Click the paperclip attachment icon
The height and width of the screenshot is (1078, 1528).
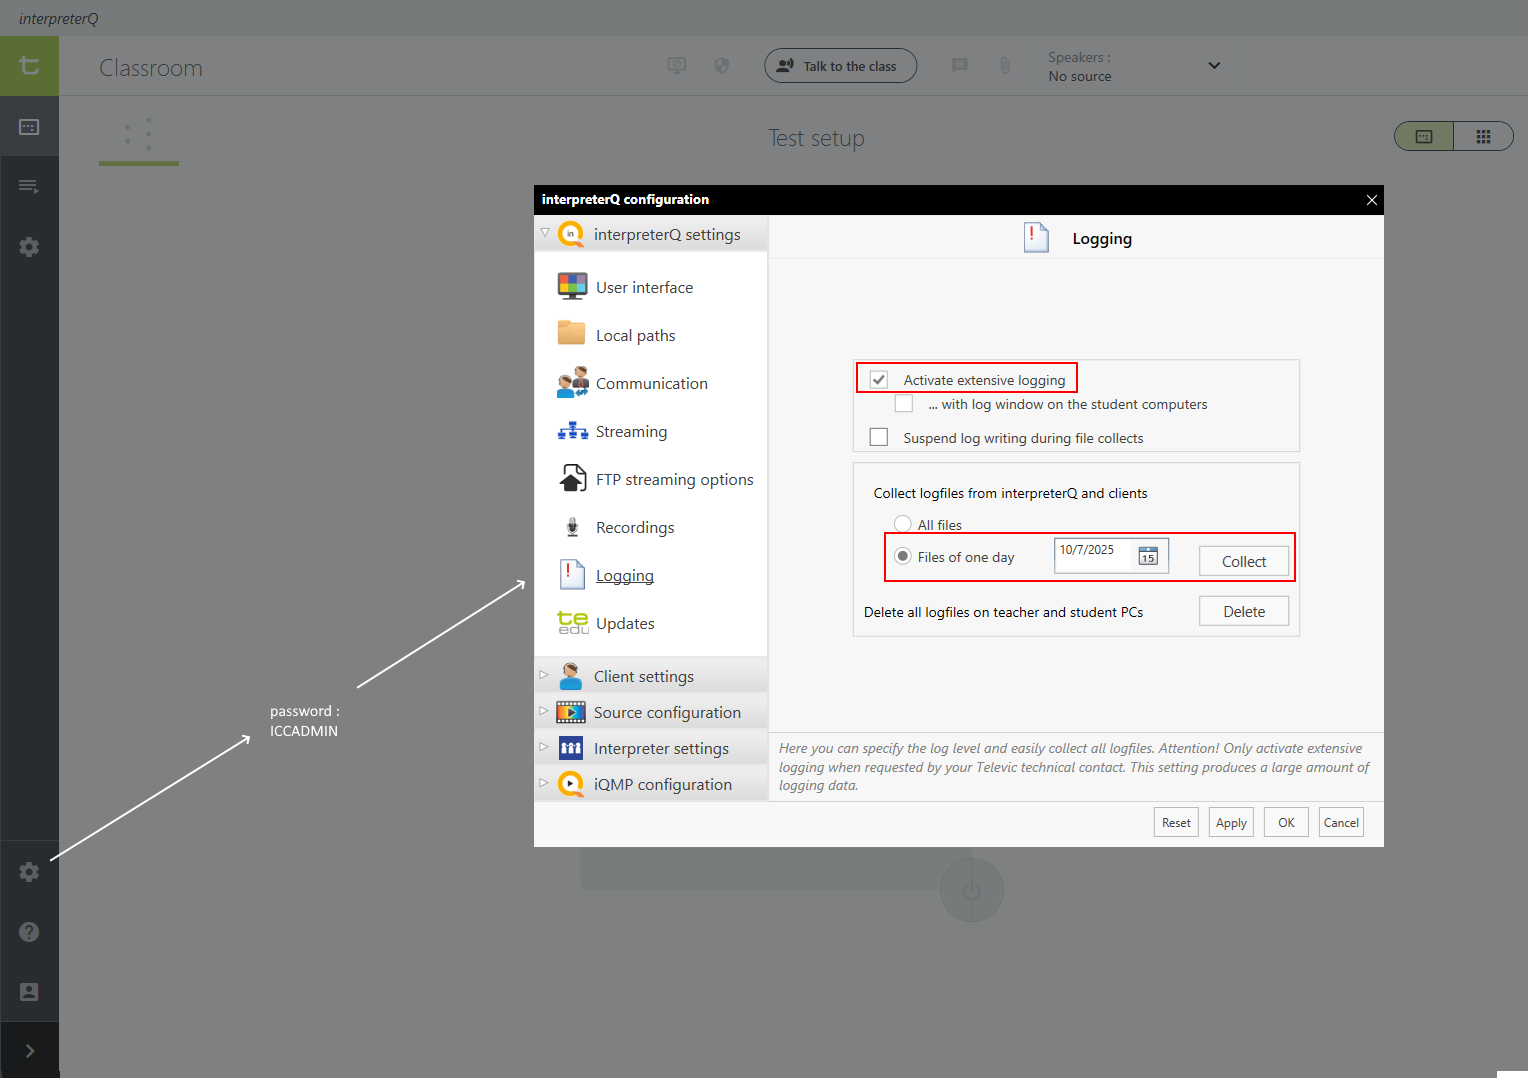[x=1005, y=66]
